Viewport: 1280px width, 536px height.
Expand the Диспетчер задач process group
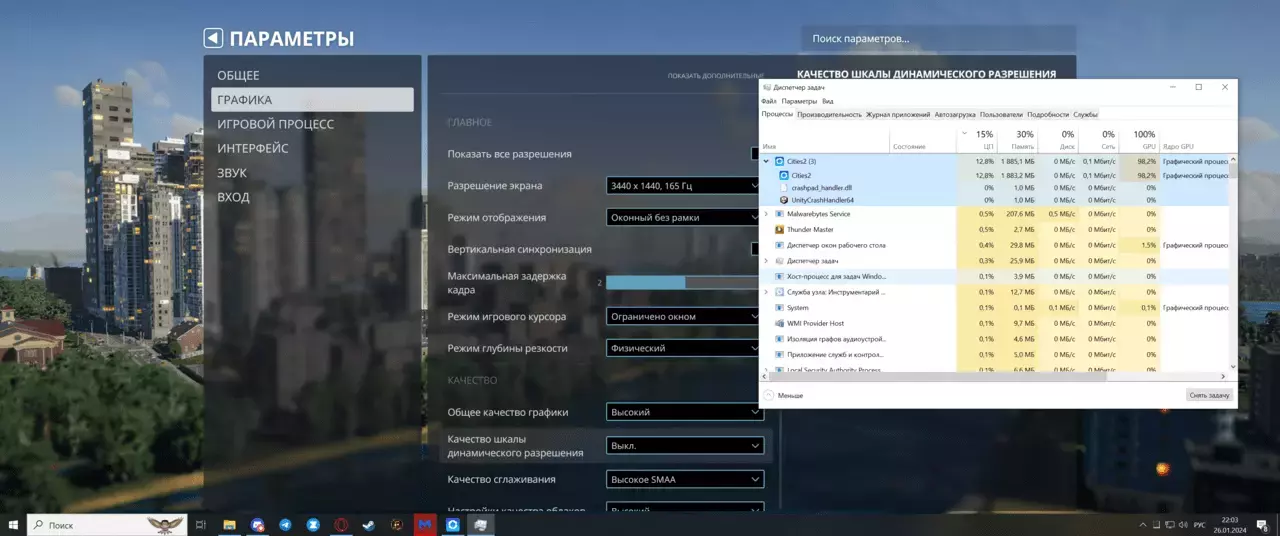click(x=767, y=261)
